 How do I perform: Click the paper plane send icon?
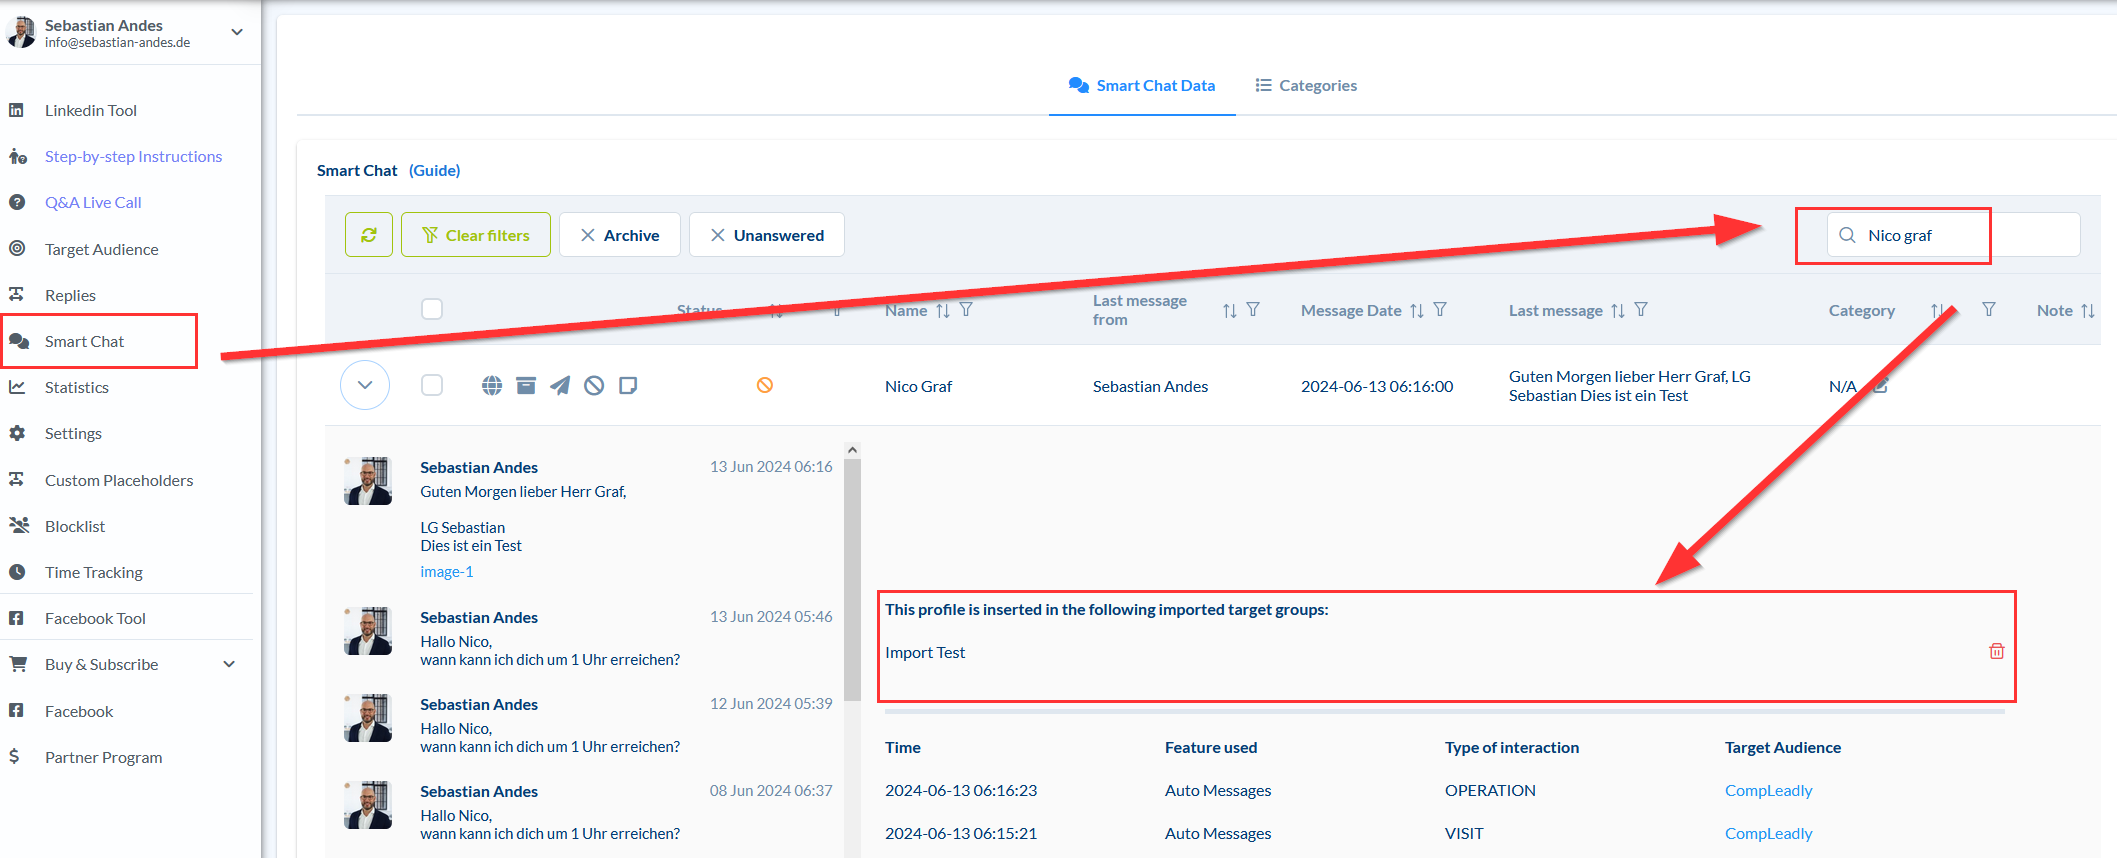coord(560,386)
